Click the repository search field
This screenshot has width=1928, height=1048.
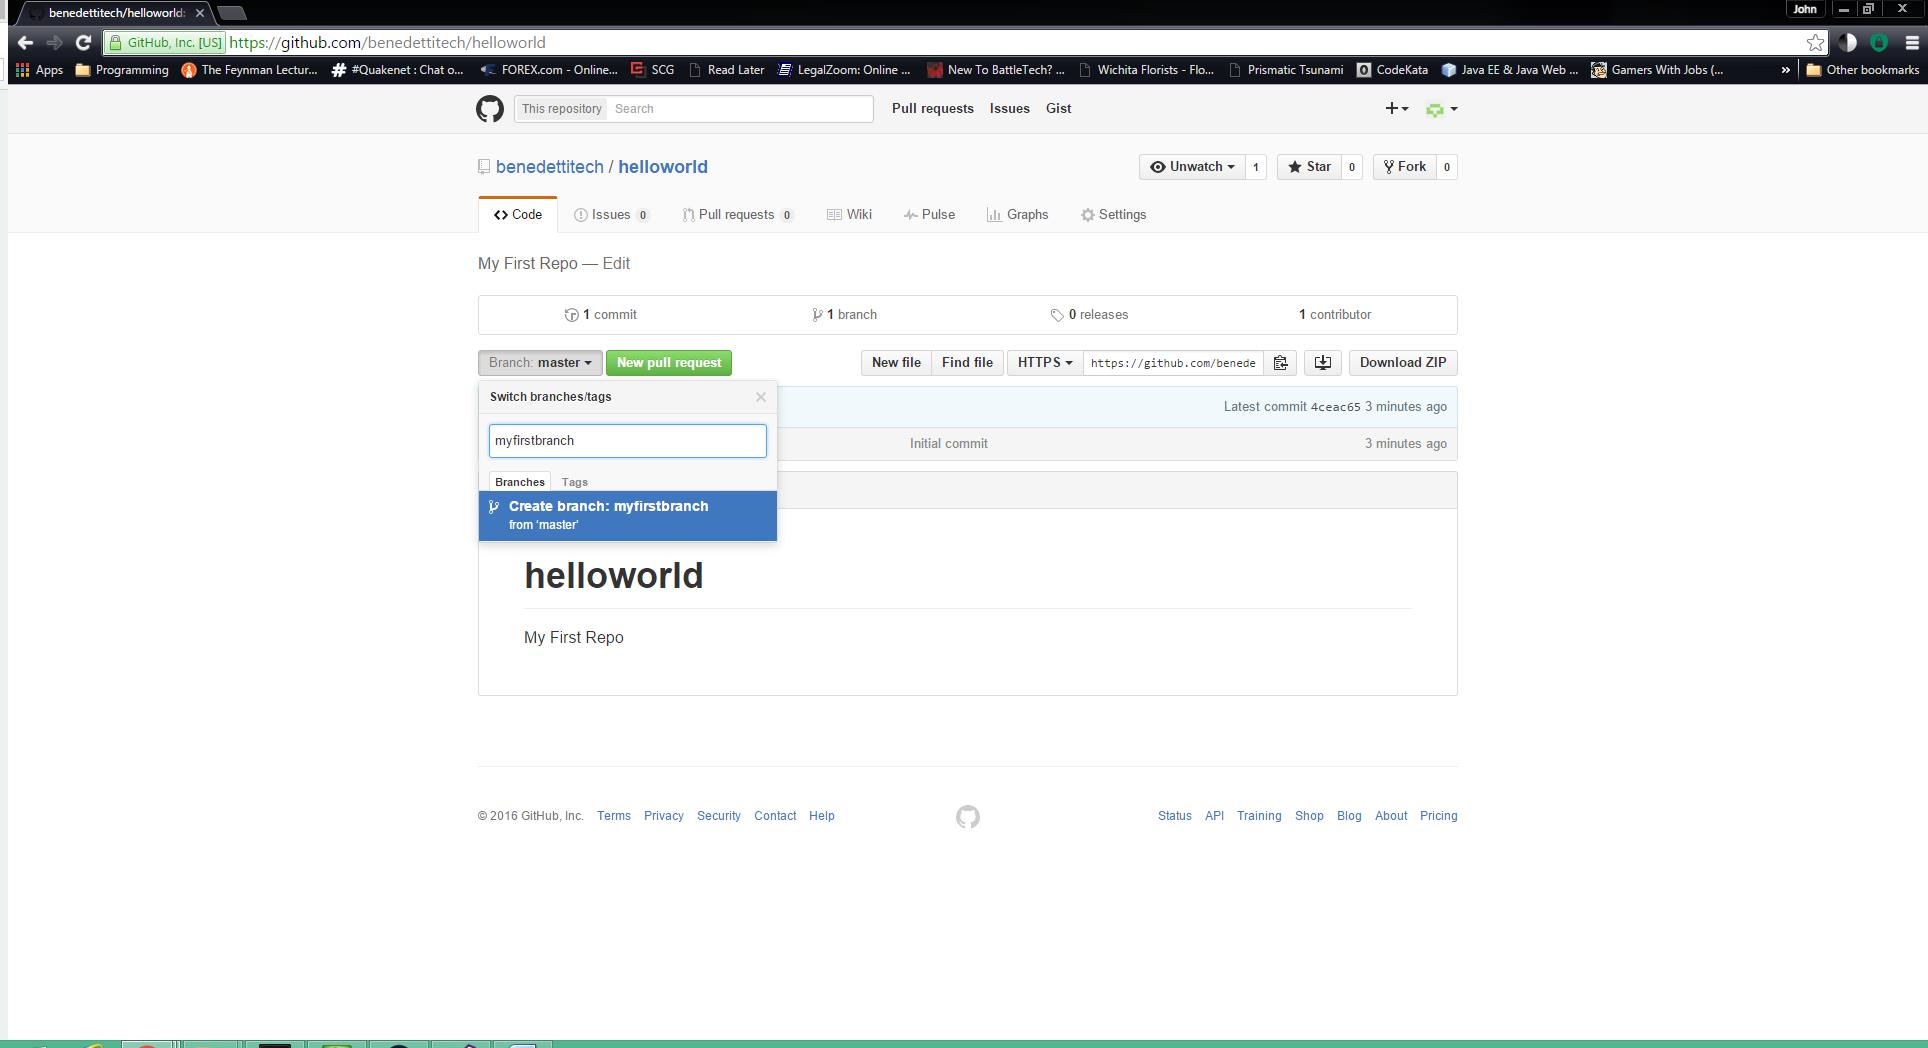[741, 109]
